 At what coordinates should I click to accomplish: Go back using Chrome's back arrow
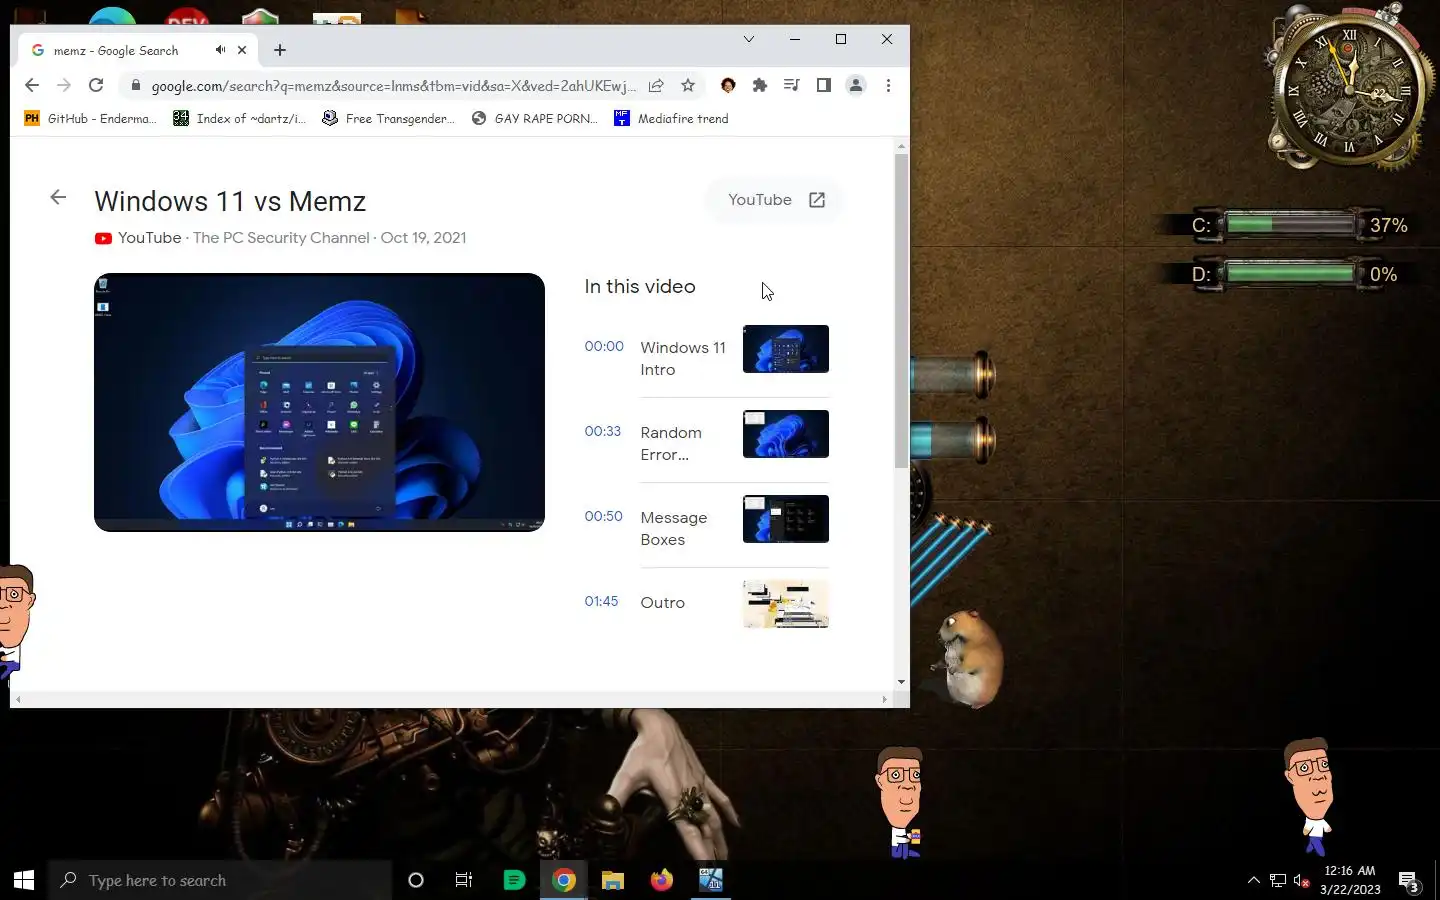point(32,86)
